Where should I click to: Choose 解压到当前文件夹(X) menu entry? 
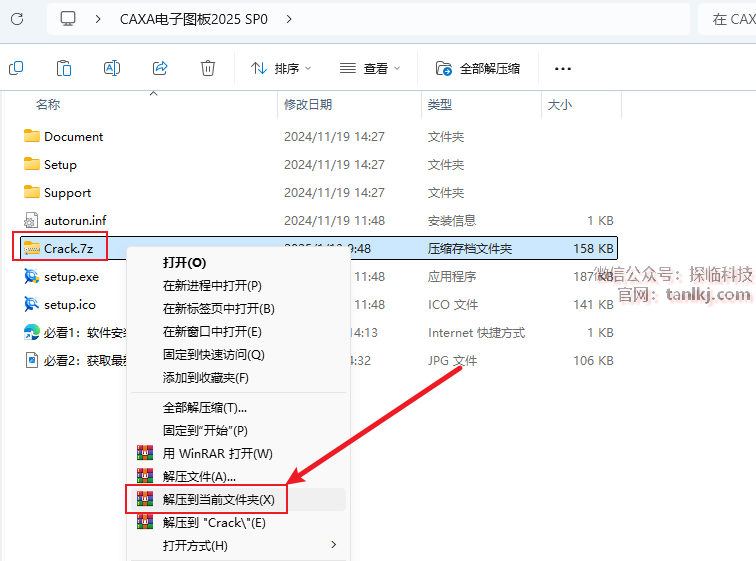(218, 499)
